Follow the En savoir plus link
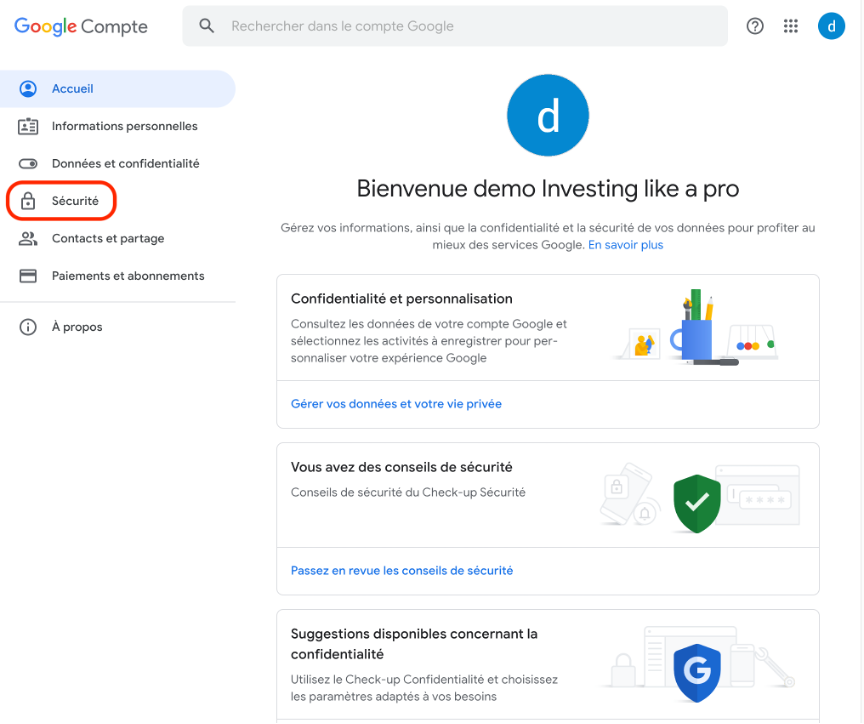 [x=625, y=245]
